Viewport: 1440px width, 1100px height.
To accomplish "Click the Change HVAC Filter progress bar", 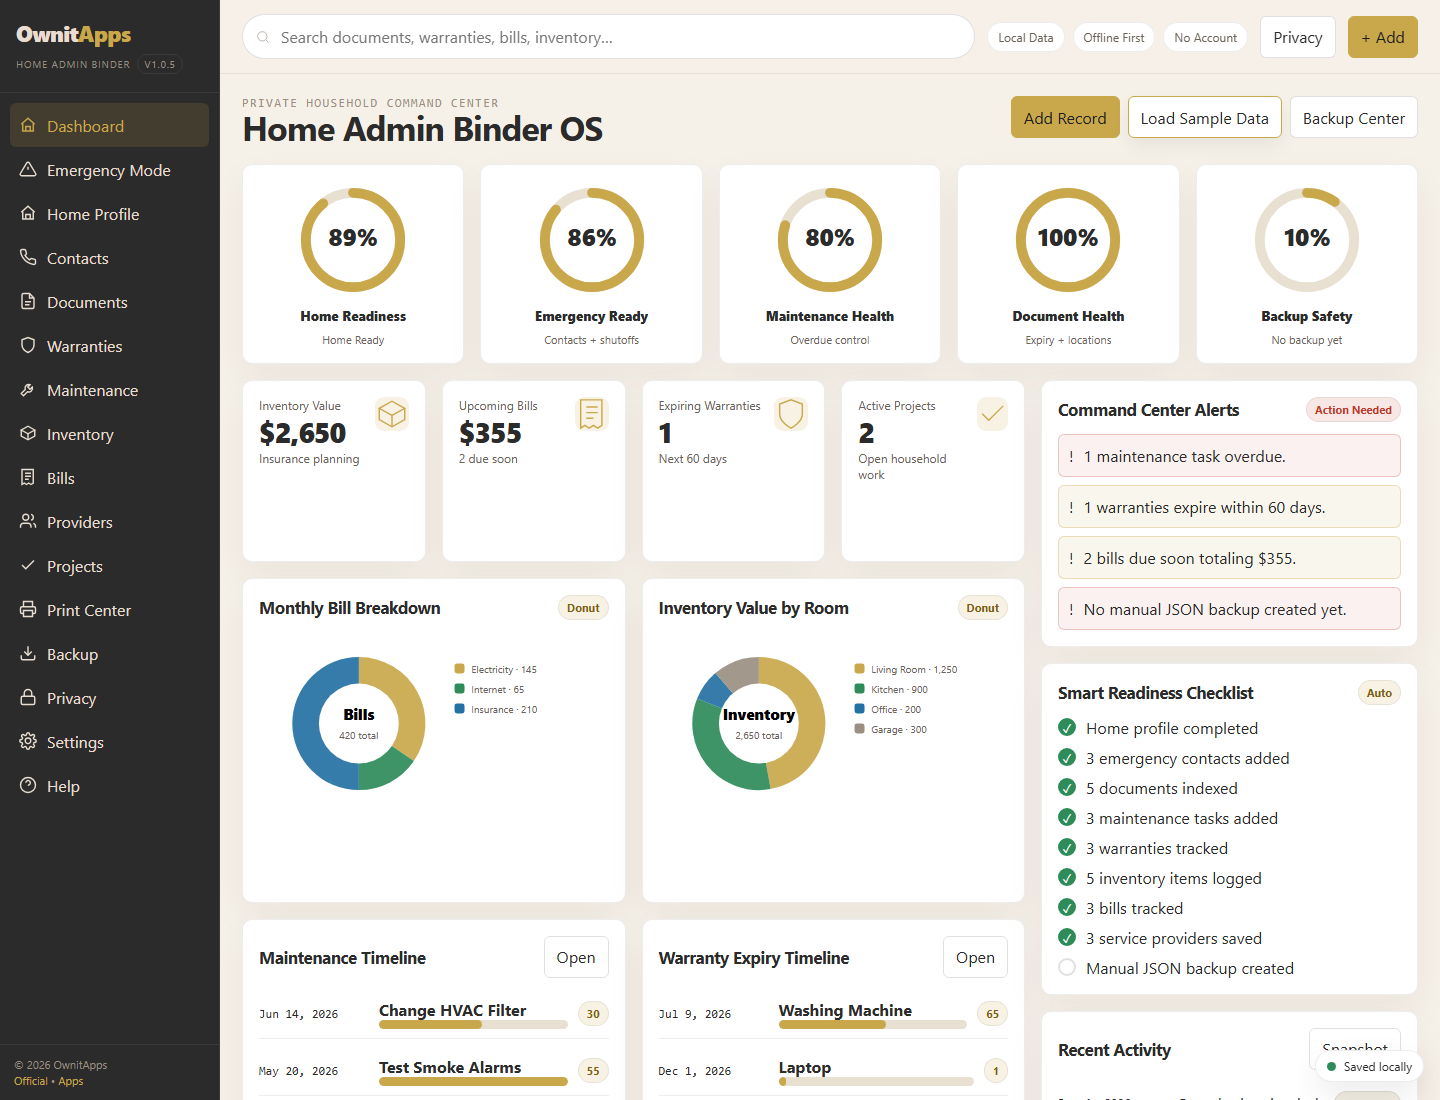I will (473, 1024).
